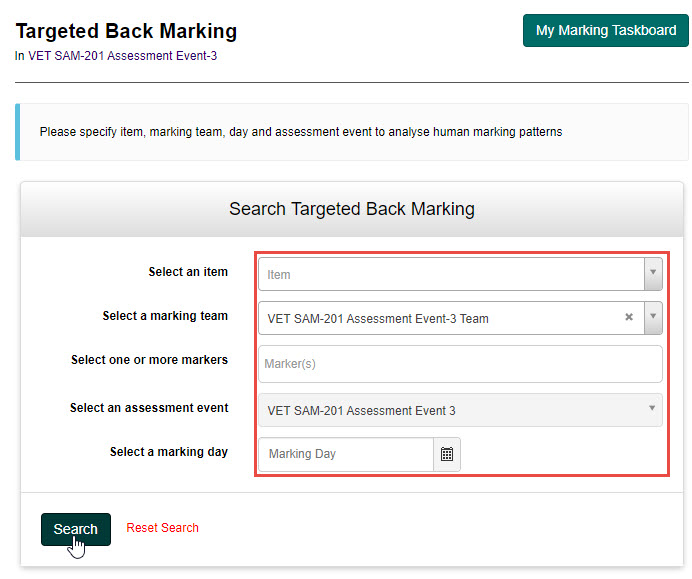Expand the marking team dropdown arrow
Image resolution: width=692 pixels, height=579 pixels.
tap(653, 318)
